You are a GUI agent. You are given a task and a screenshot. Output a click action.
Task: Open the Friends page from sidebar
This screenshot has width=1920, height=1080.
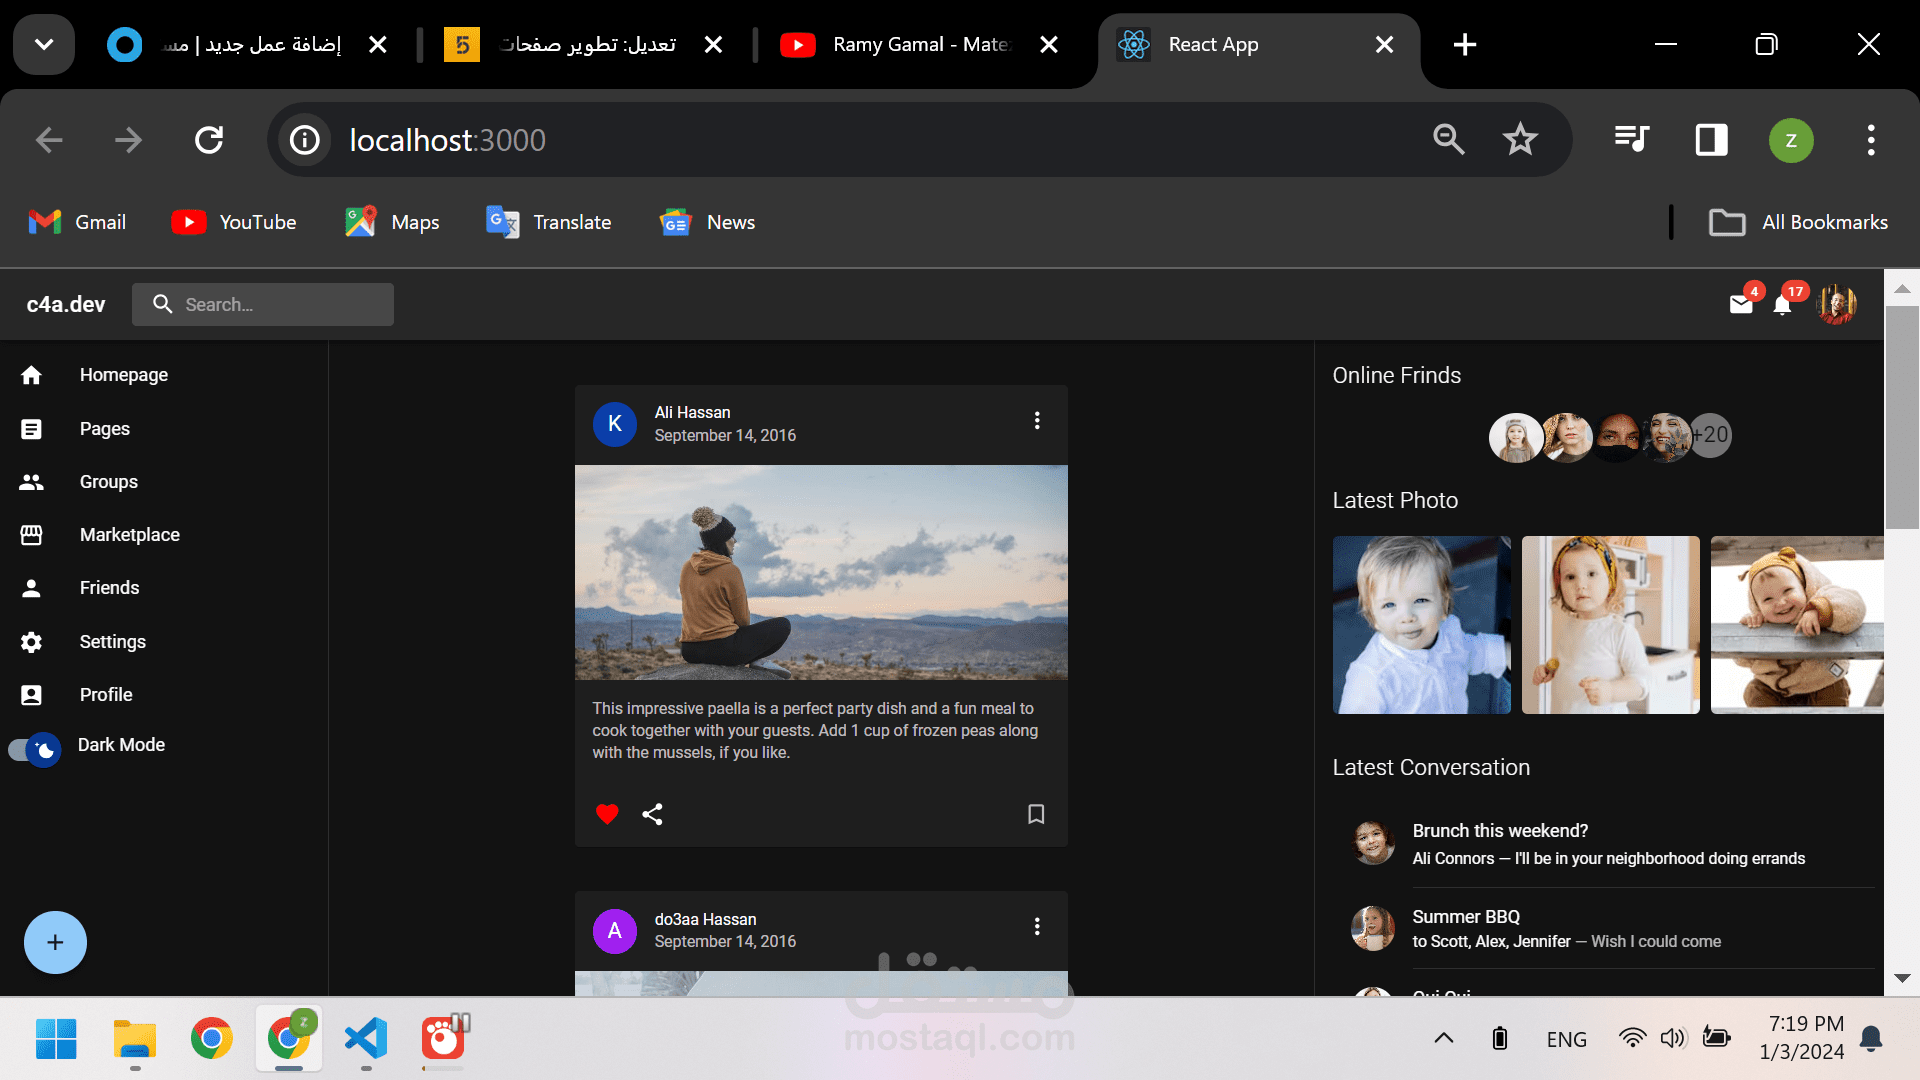(x=109, y=588)
